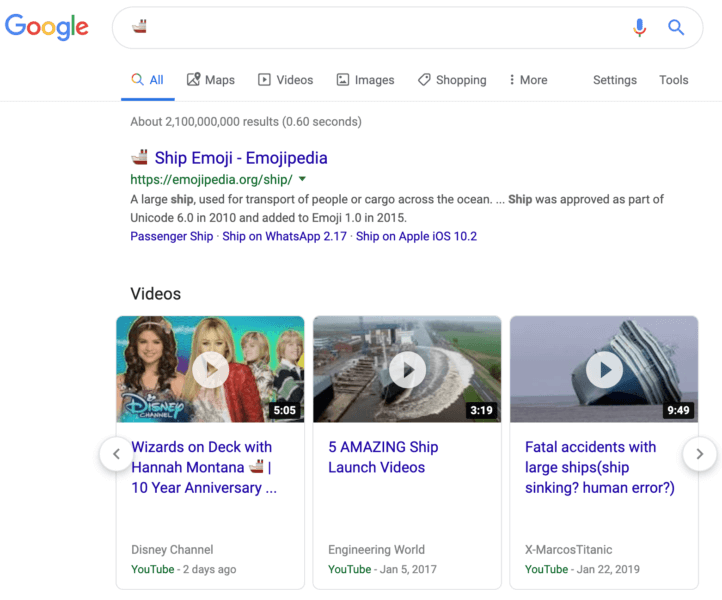
Task: Follow the Passenger Ship sitelink
Action: [171, 237]
